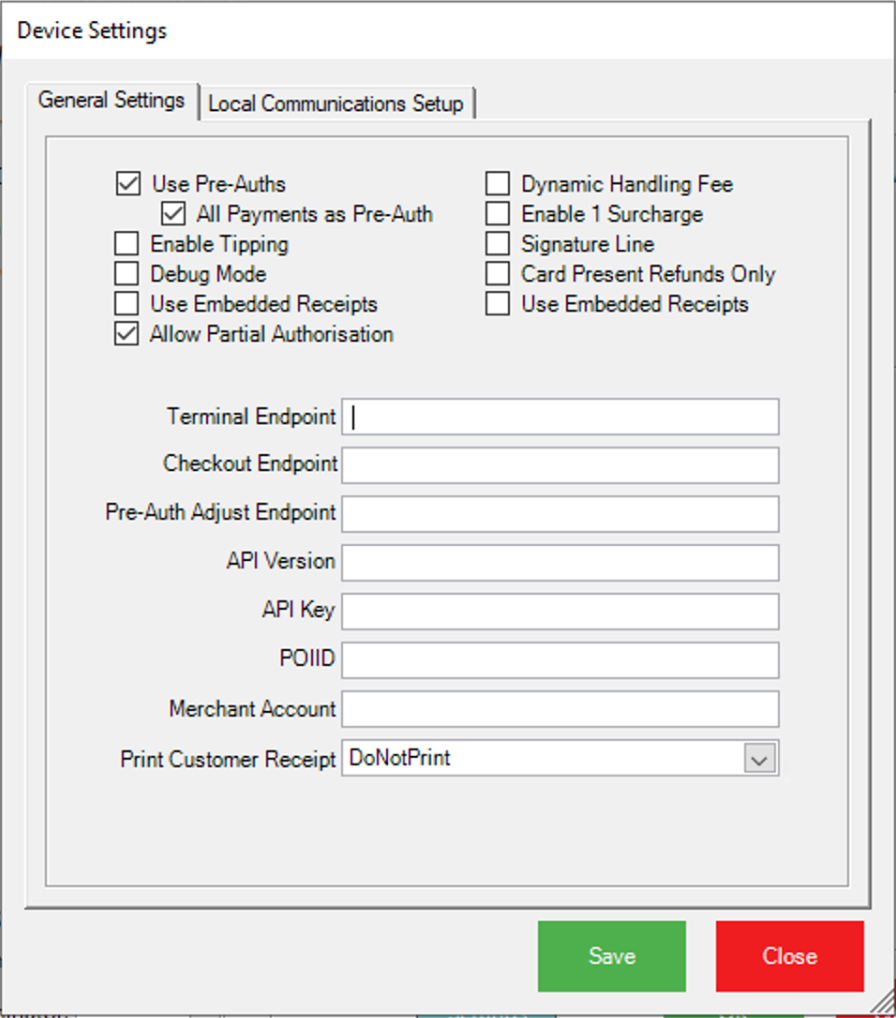
Task: Check the Enable 1 Surcharge box
Action: pos(497,214)
